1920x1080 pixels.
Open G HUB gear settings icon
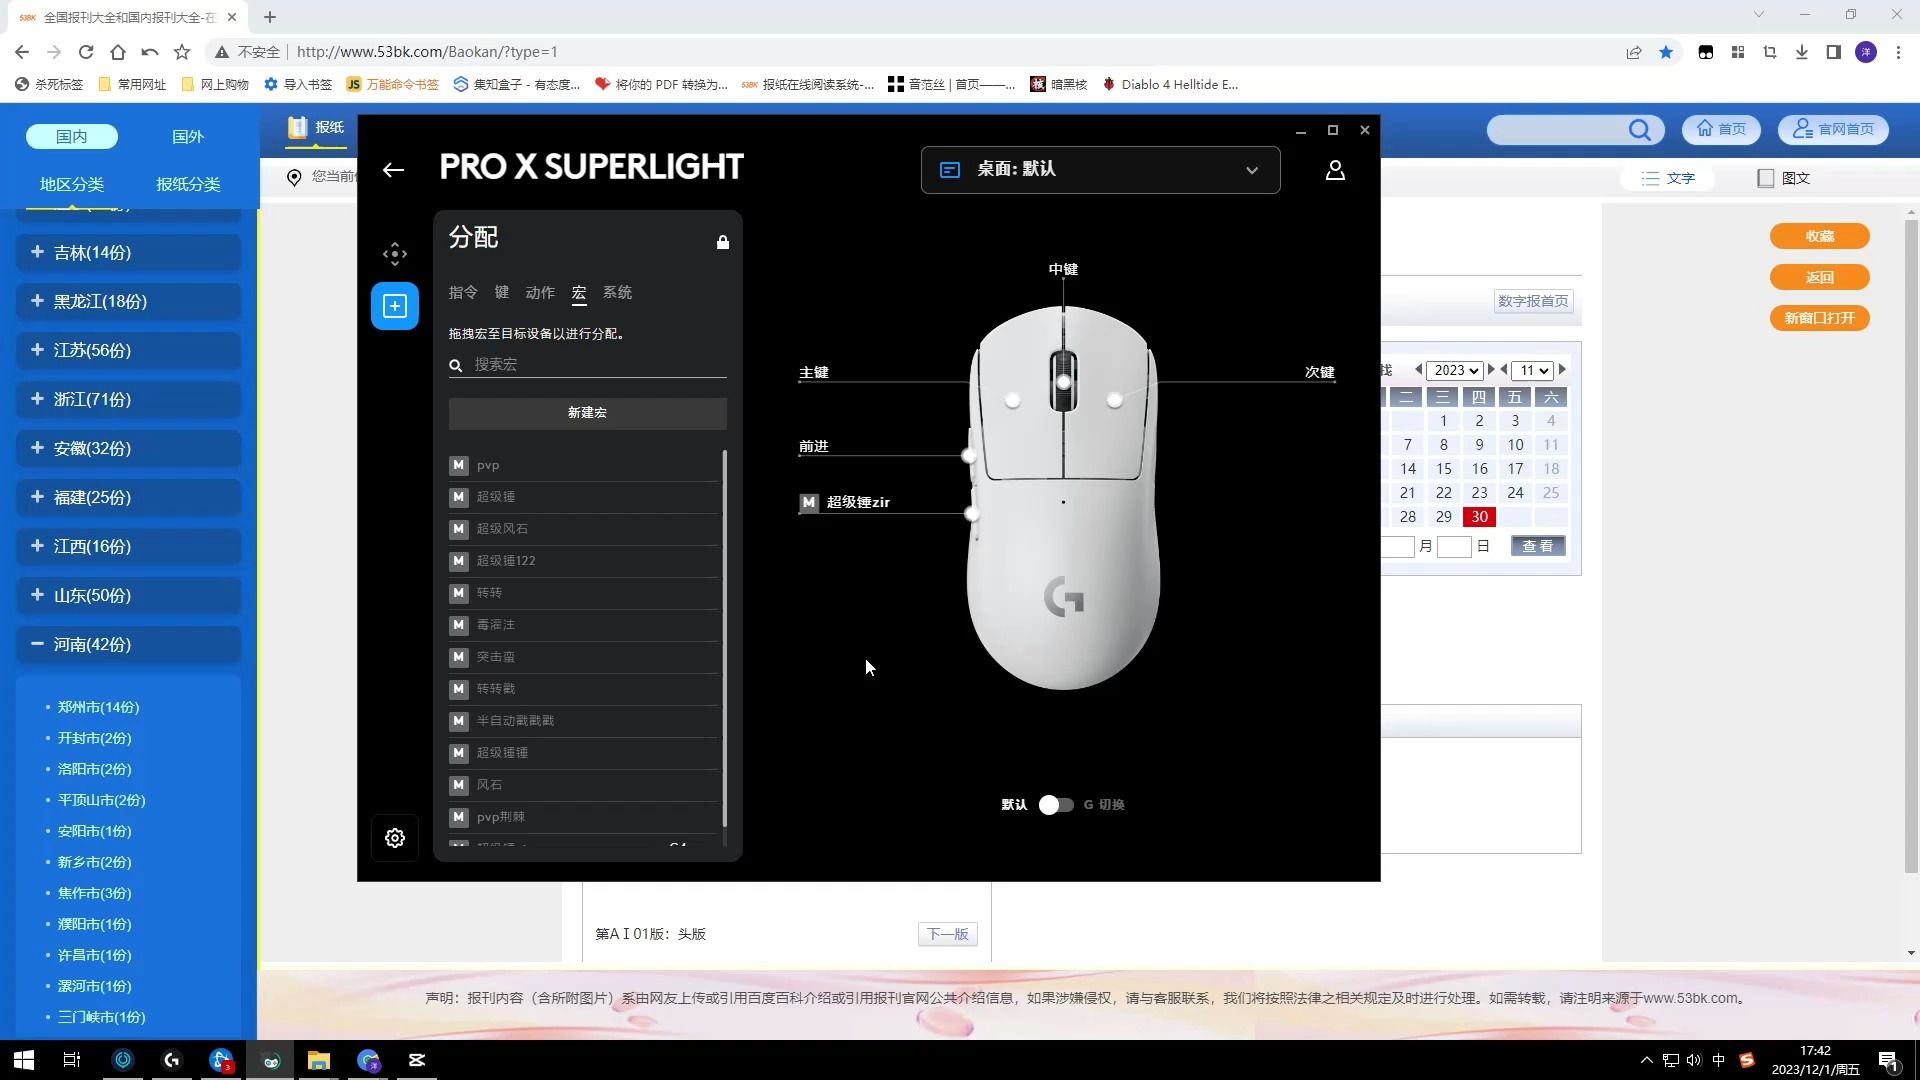395,838
